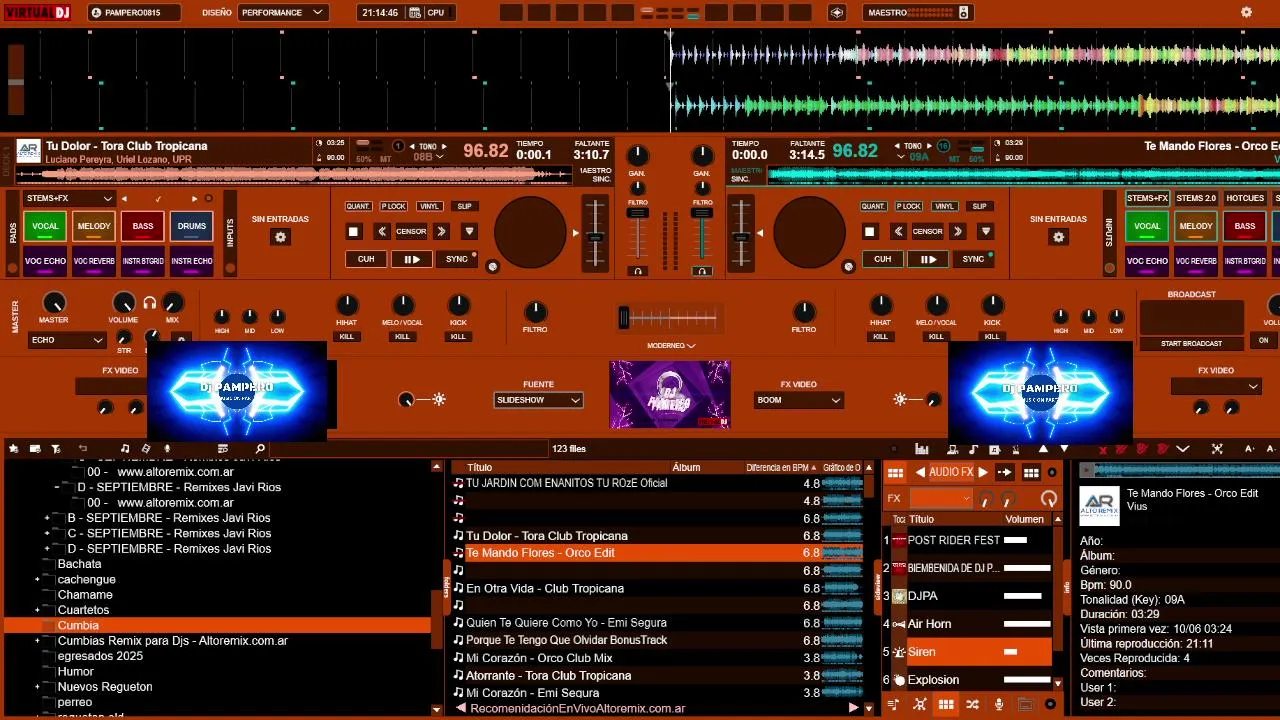This screenshot has height=720, width=1280.
Task: Sort by Título column header
Action: (x=480, y=467)
